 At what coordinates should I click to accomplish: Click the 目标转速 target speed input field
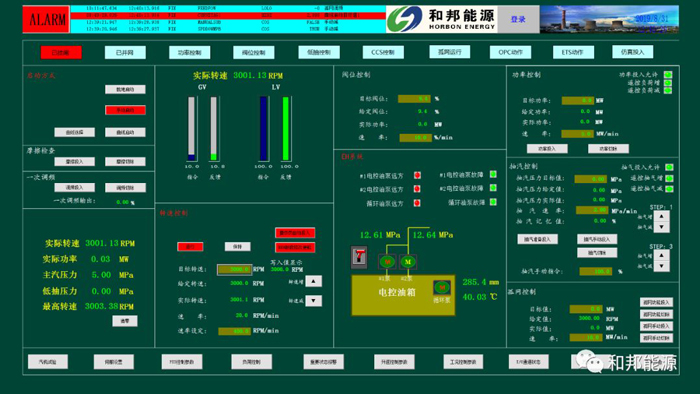235,269
